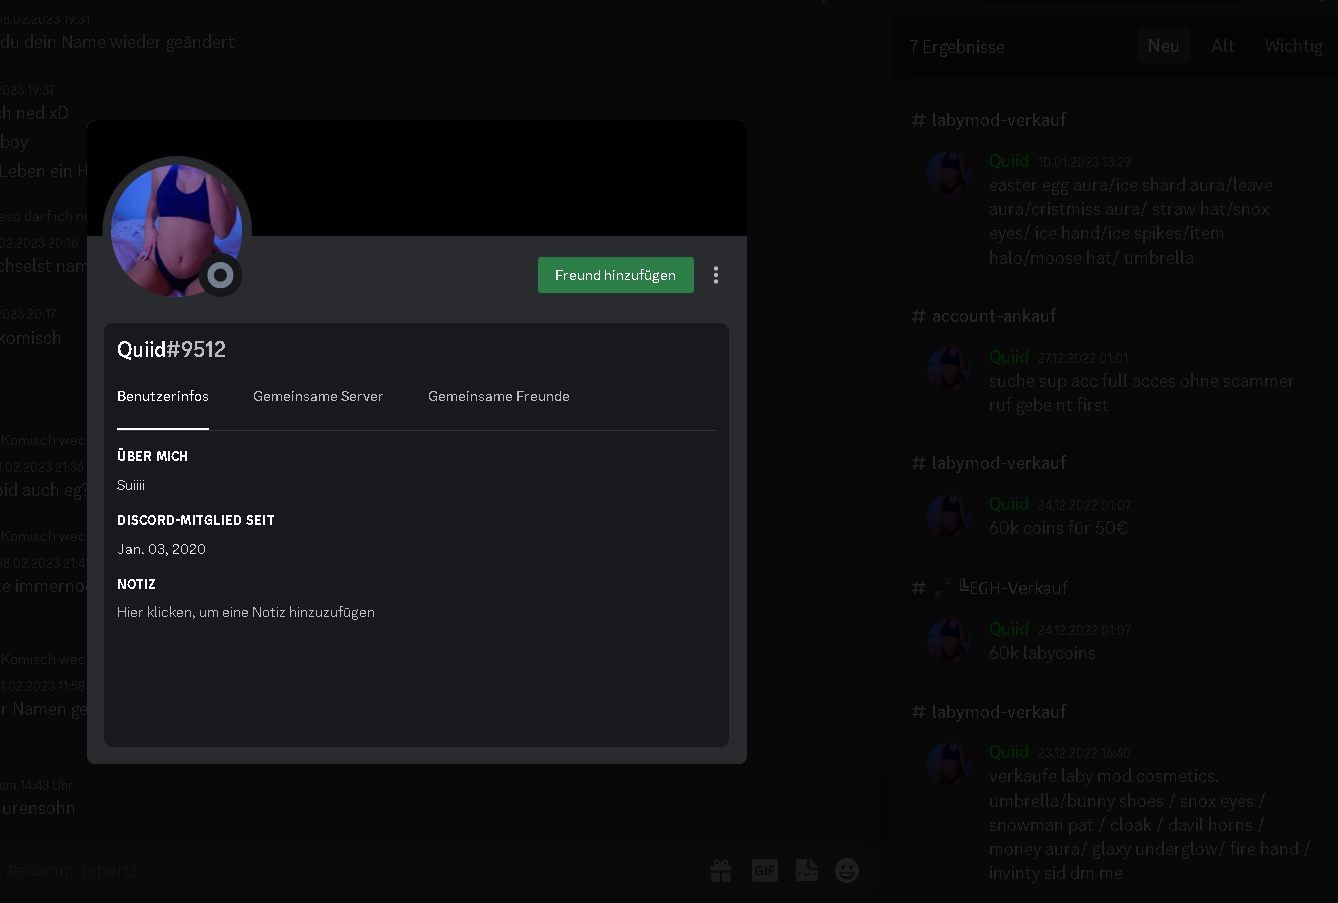
Task: Click the avatar beside the verkaufe laby mod message
Action: tap(949, 763)
